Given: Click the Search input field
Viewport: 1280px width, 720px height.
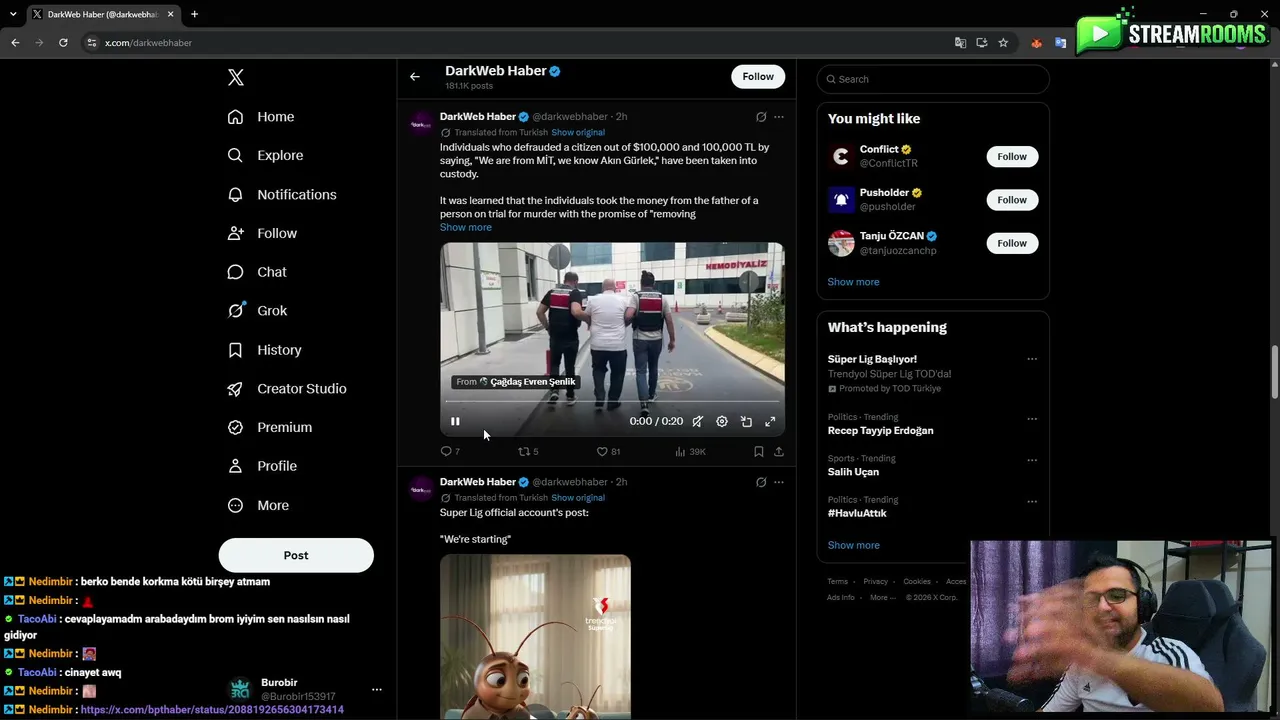Looking at the screenshot, I should (933, 79).
